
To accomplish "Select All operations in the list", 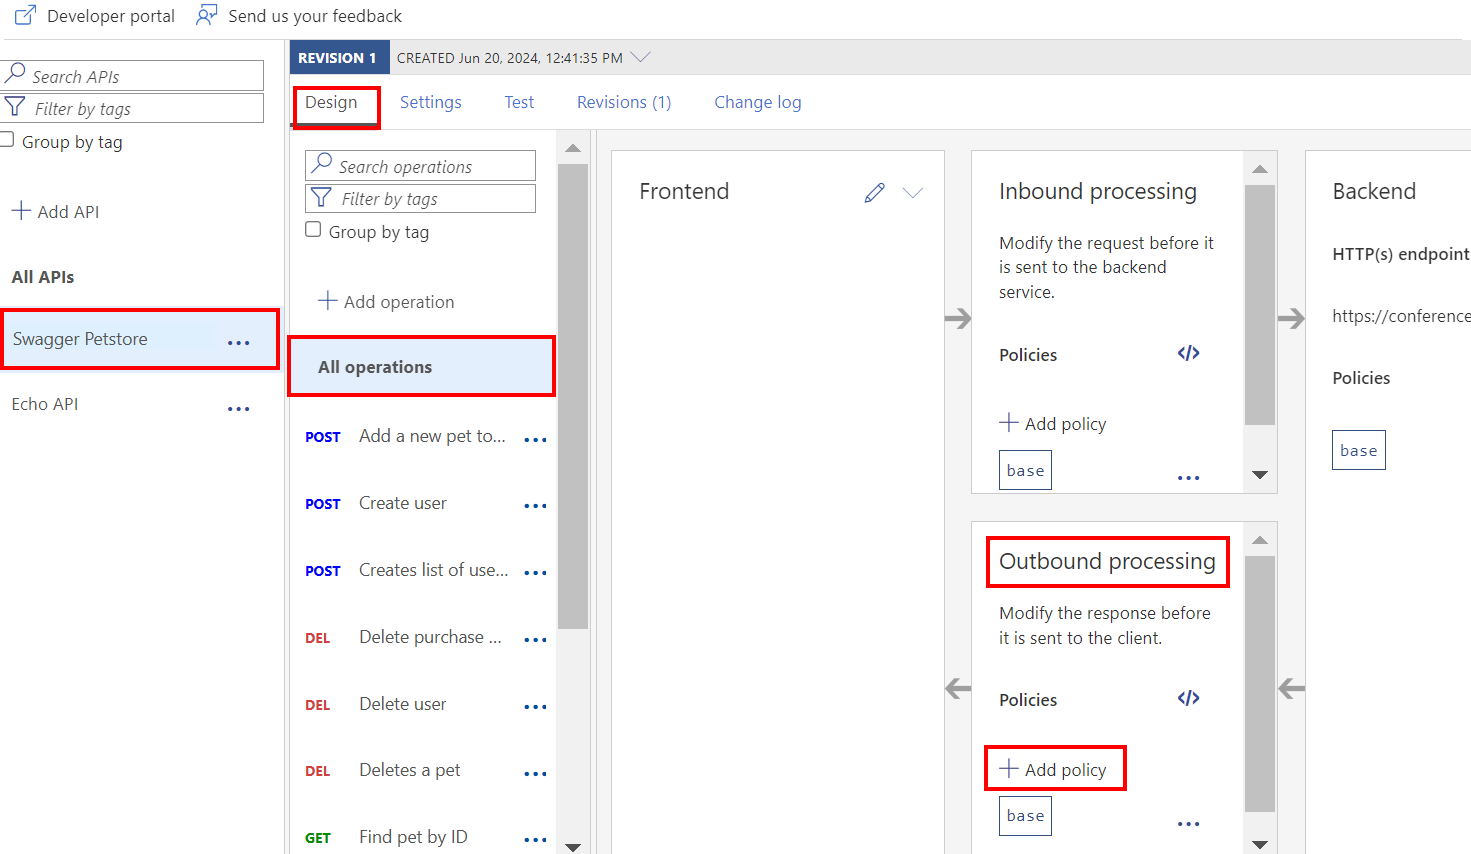I will (x=421, y=367).
